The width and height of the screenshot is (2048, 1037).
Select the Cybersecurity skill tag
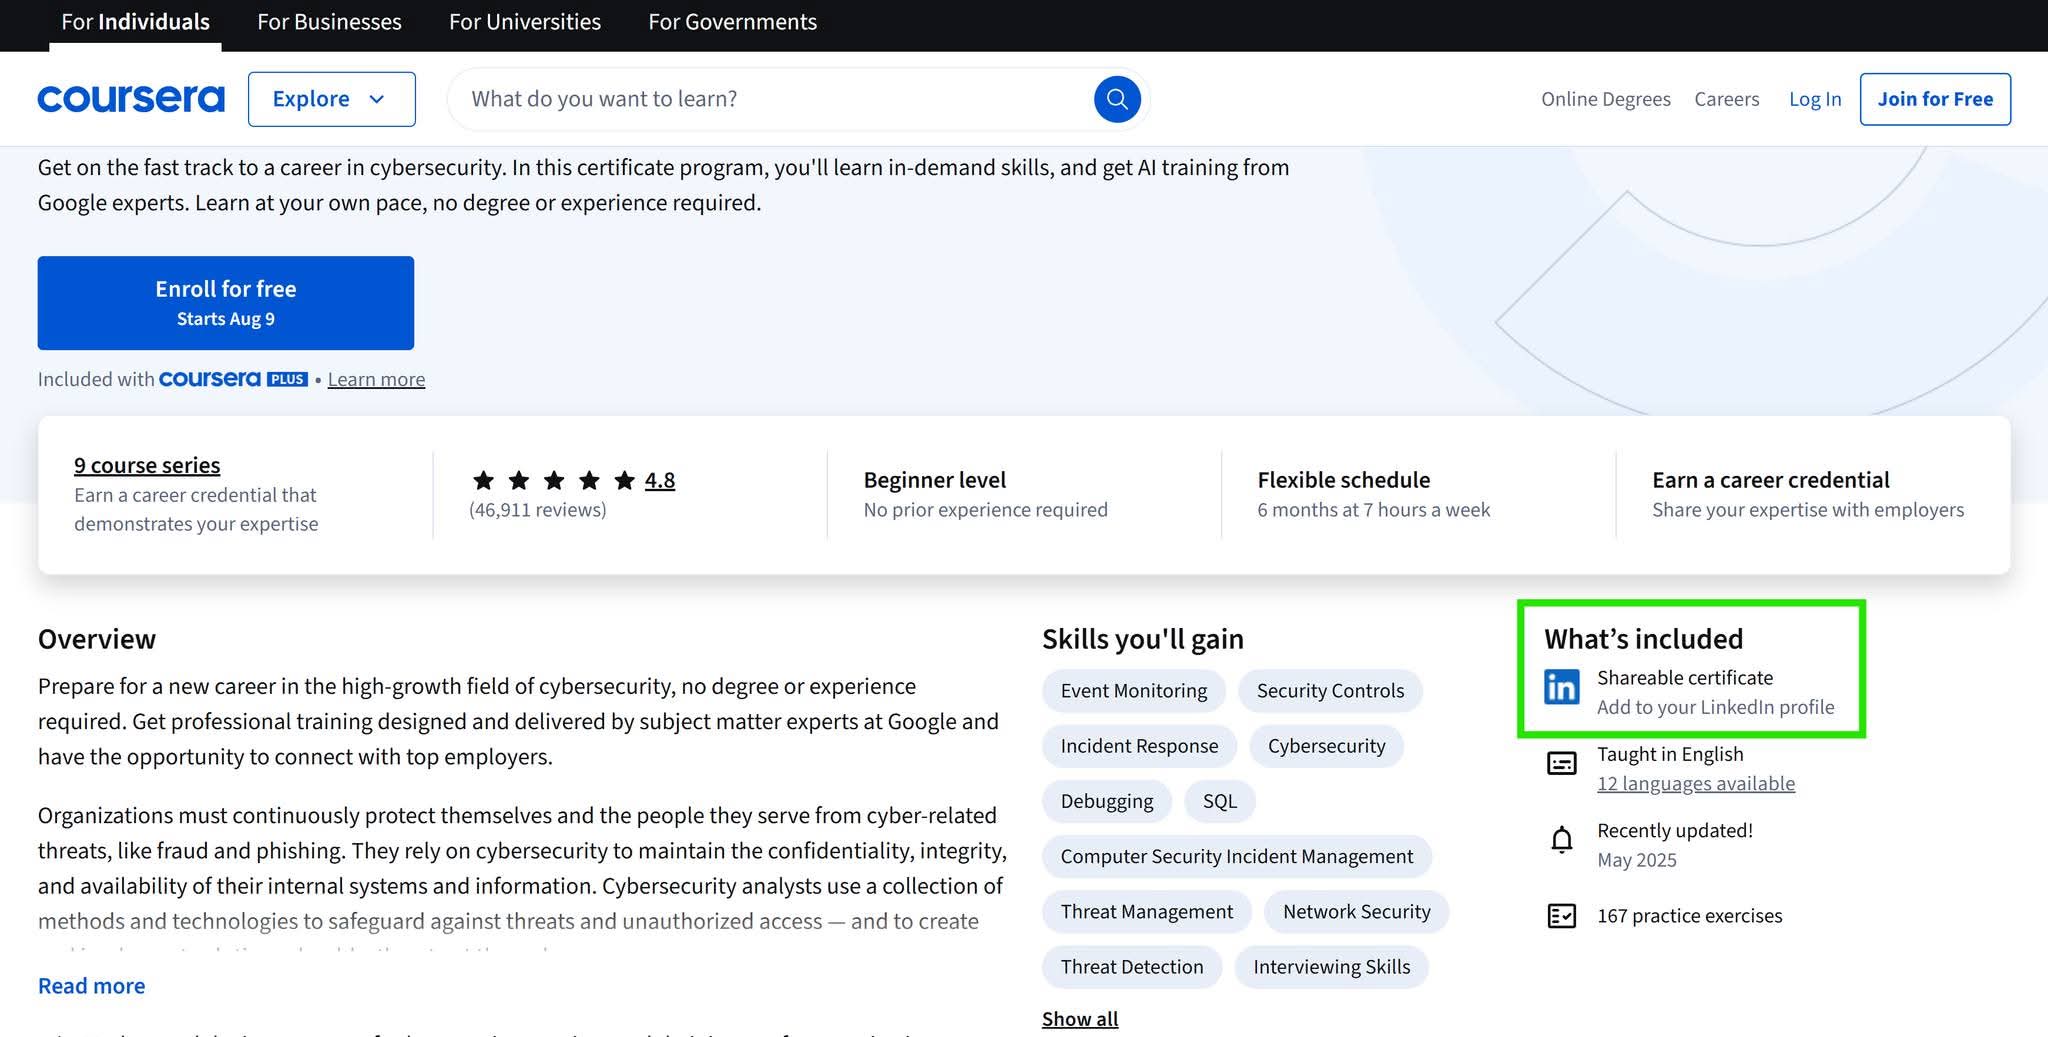point(1326,746)
